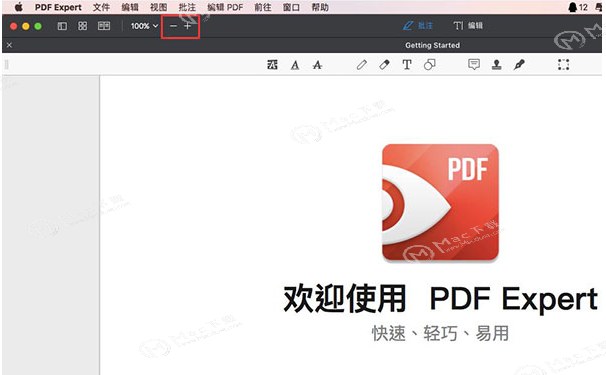
Task: Open the 100% zoom level dropdown
Action: (144, 26)
